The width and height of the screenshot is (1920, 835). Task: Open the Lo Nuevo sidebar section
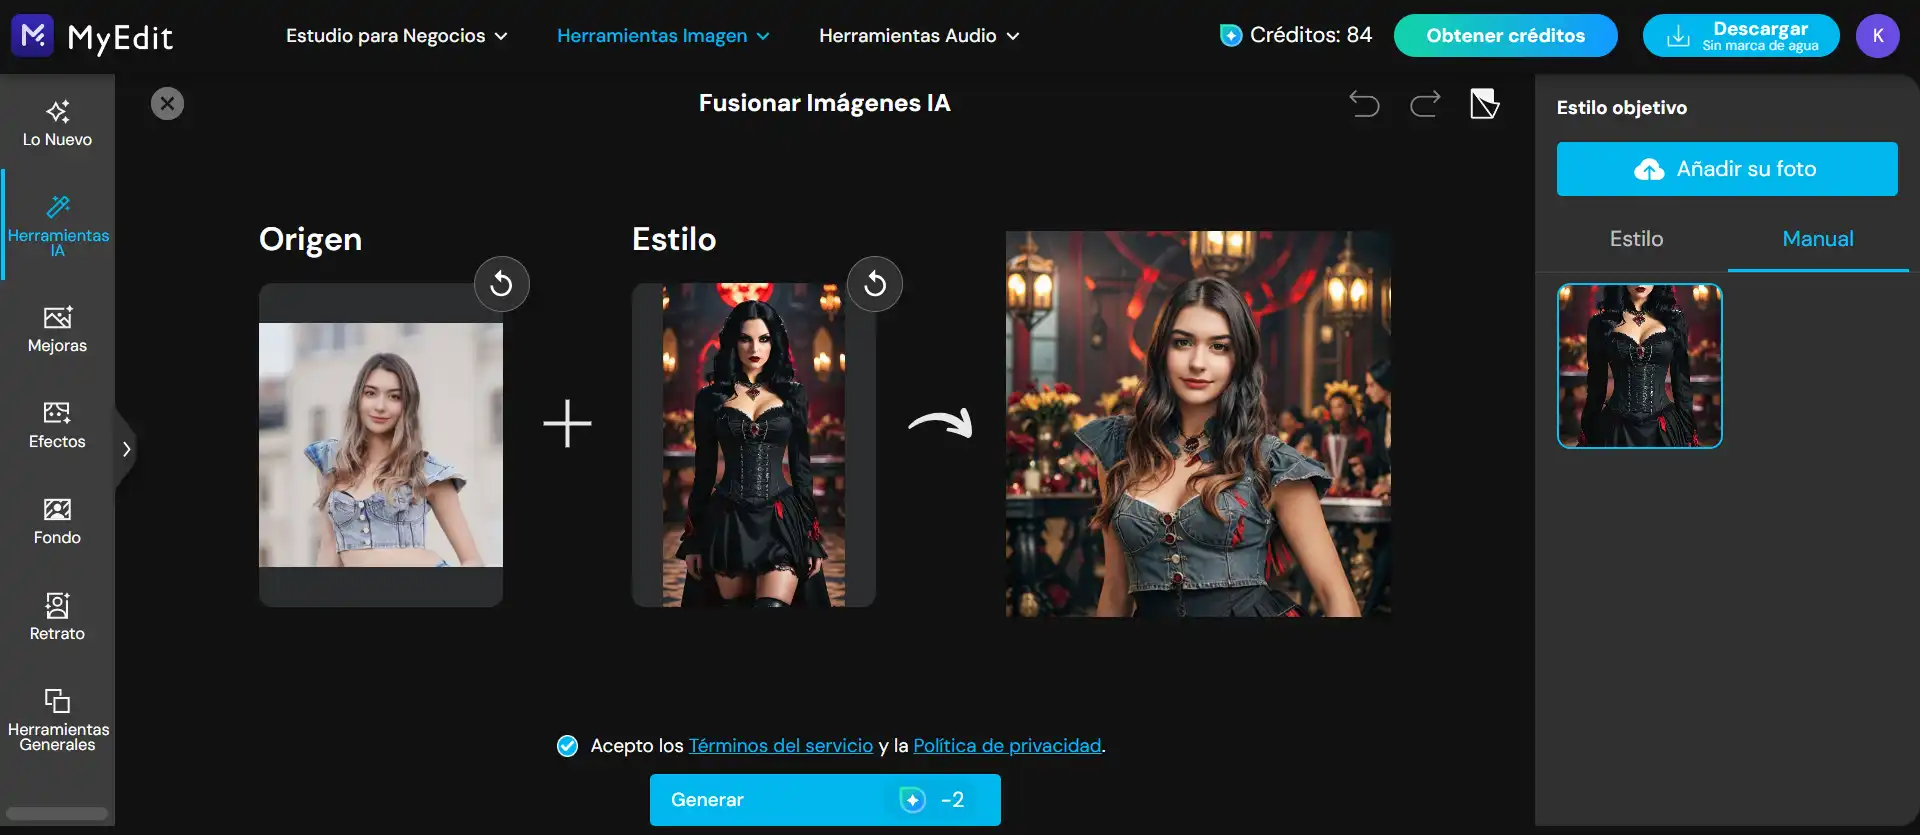pyautogui.click(x=57, y=124)
